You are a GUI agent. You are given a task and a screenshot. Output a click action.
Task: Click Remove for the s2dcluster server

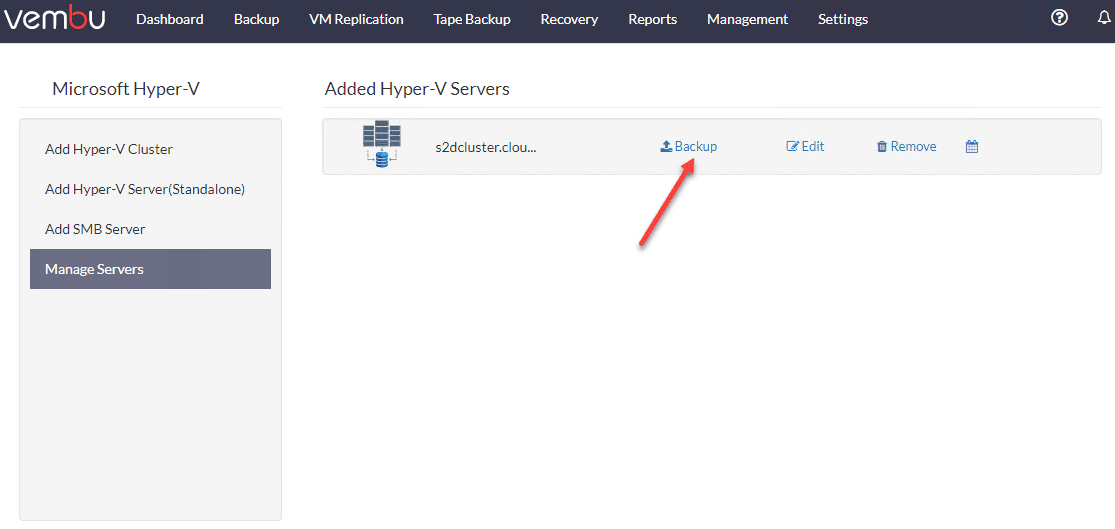pos(906,146)
